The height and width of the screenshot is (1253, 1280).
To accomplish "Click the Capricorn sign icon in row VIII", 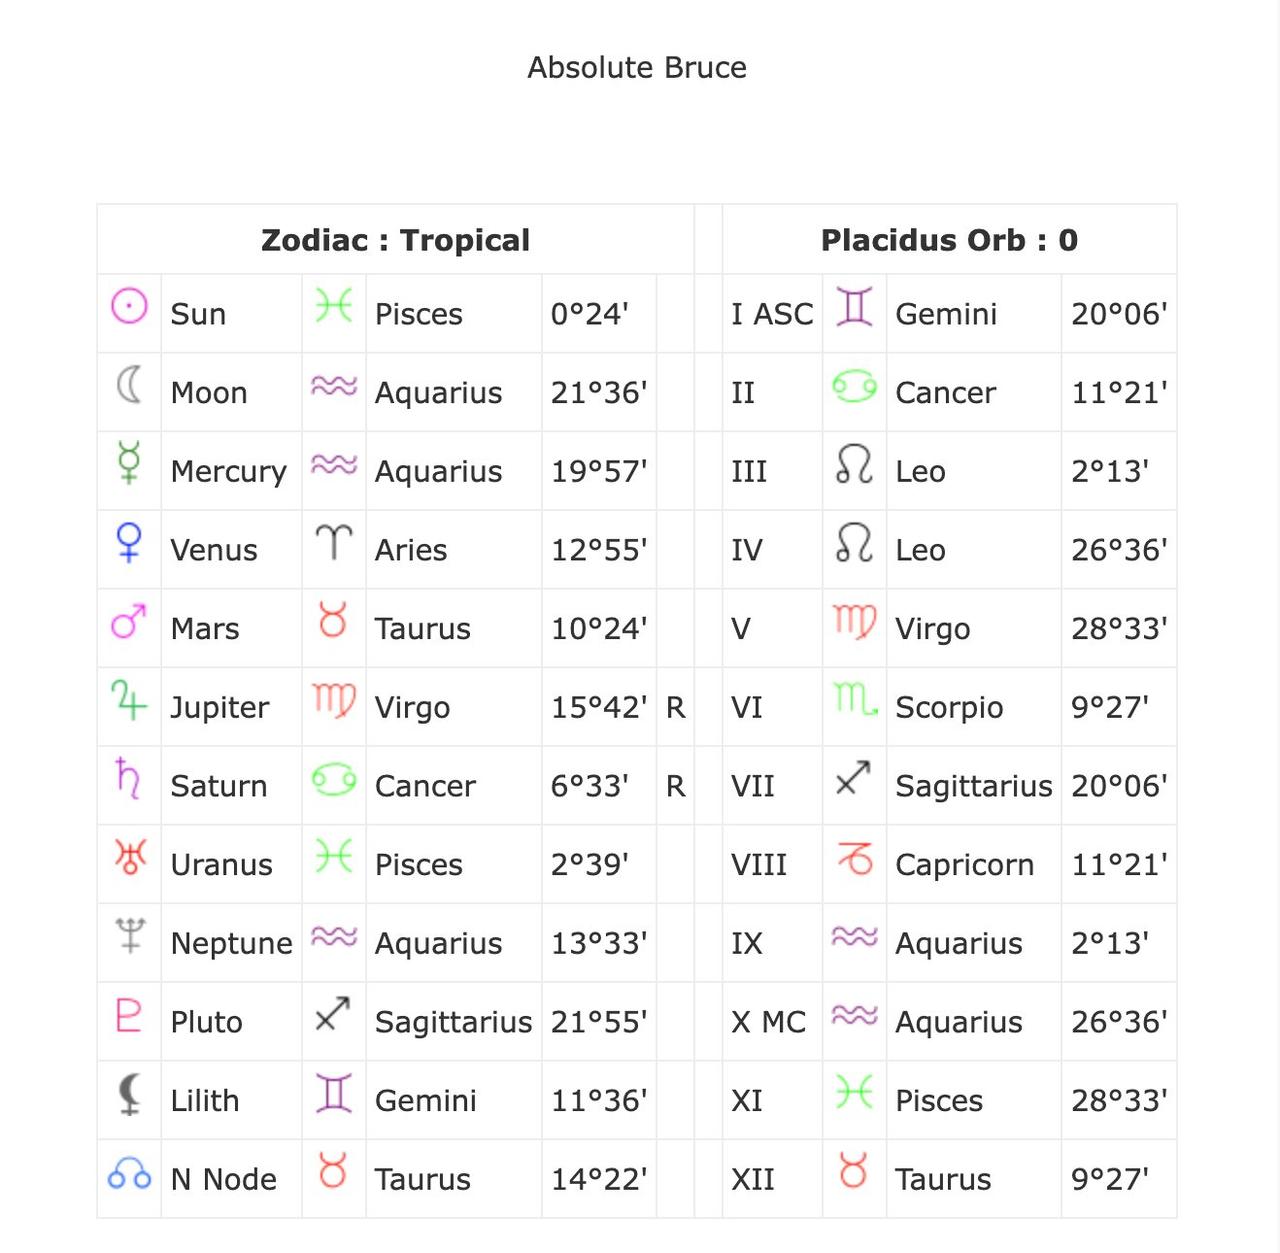I will pyautogui.click(x=855, y=858).
